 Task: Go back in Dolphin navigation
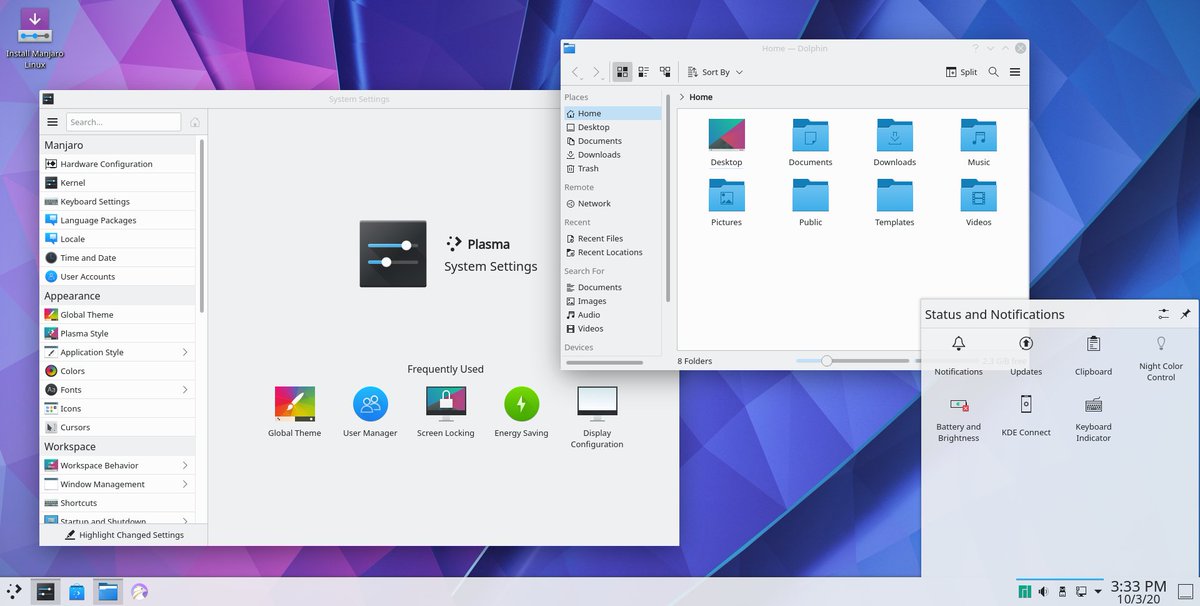tap(575, 72)
